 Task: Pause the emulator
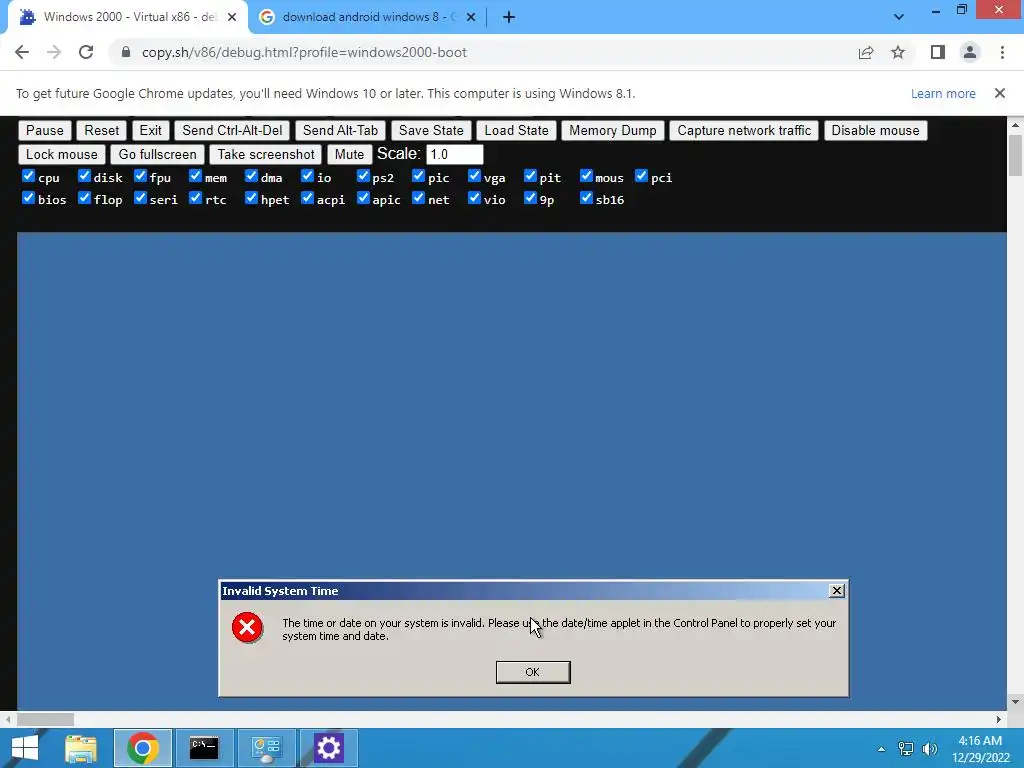(44, 131)
